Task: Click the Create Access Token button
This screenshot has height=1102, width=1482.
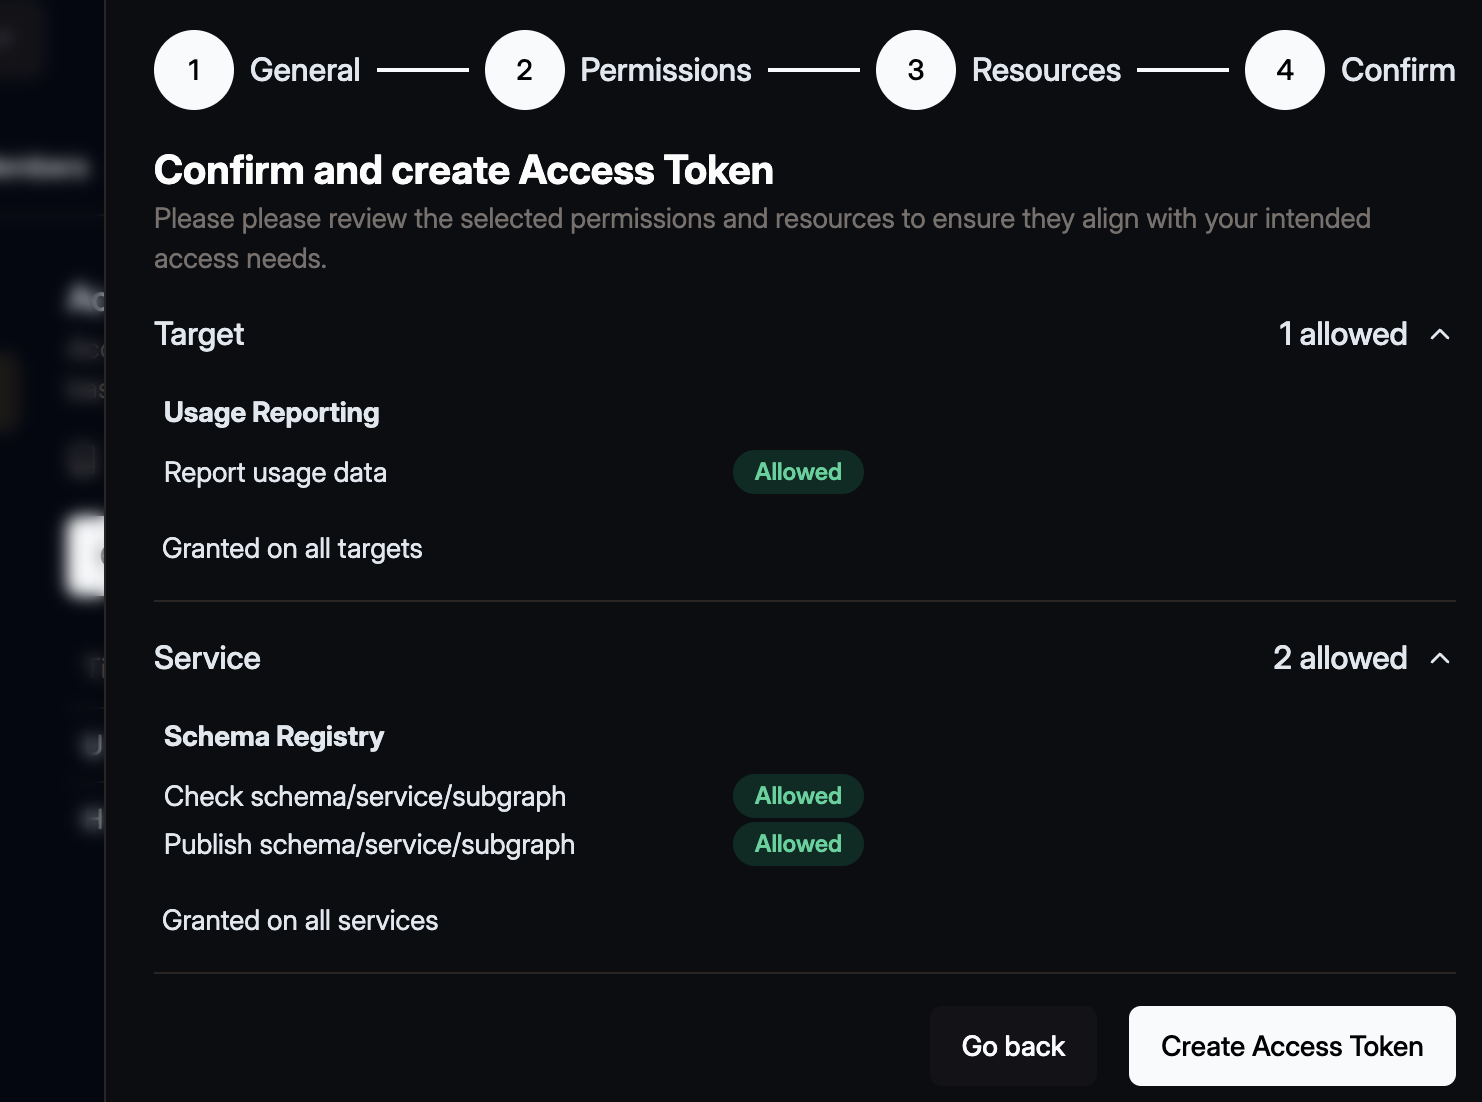Action: click(1291, 1045)
